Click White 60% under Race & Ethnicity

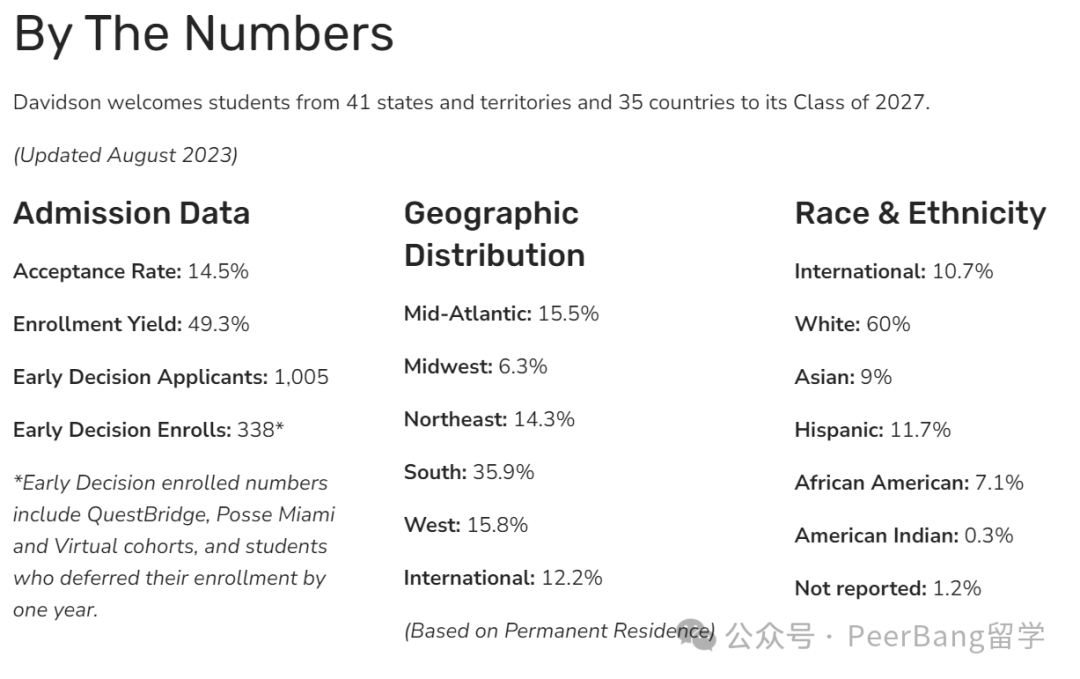pos(852,324)
